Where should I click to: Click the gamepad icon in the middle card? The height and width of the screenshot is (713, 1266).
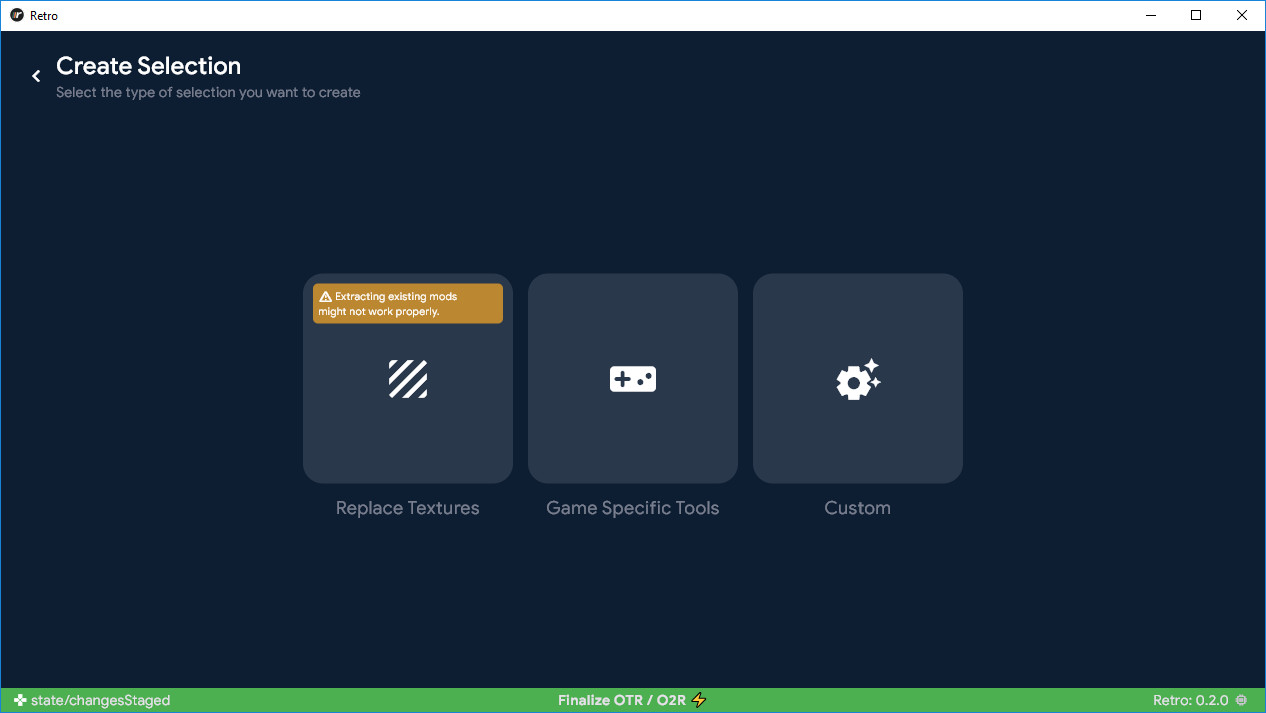tap(633, 379)
